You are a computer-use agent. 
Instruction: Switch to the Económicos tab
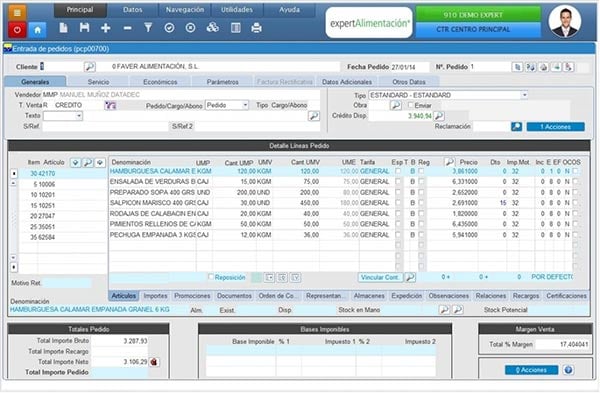[160, 82]
